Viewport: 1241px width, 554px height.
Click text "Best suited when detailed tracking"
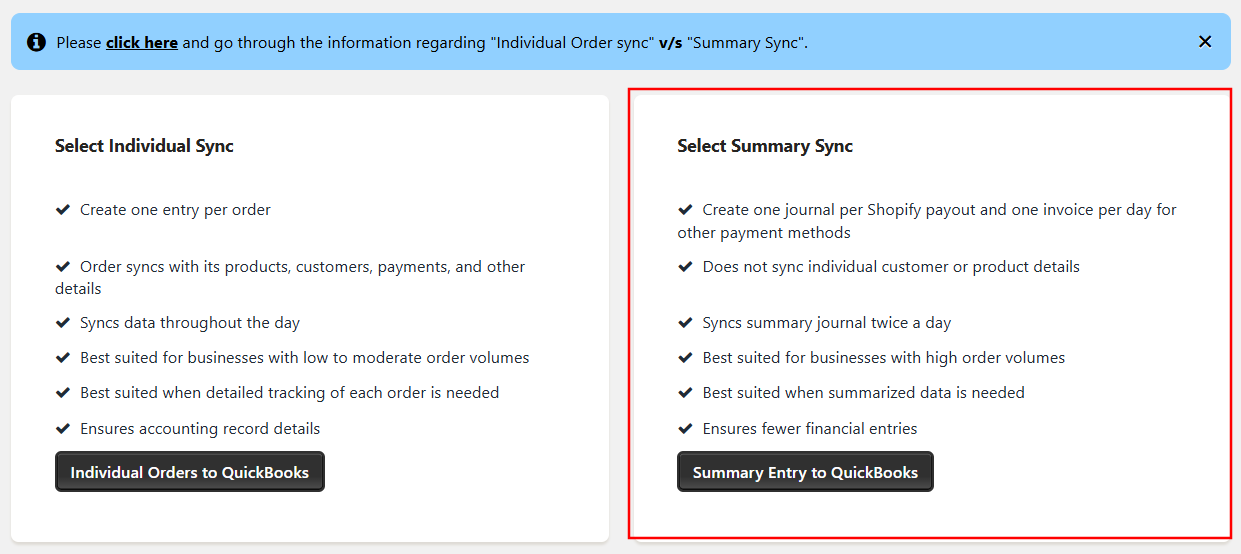[290, 393]
